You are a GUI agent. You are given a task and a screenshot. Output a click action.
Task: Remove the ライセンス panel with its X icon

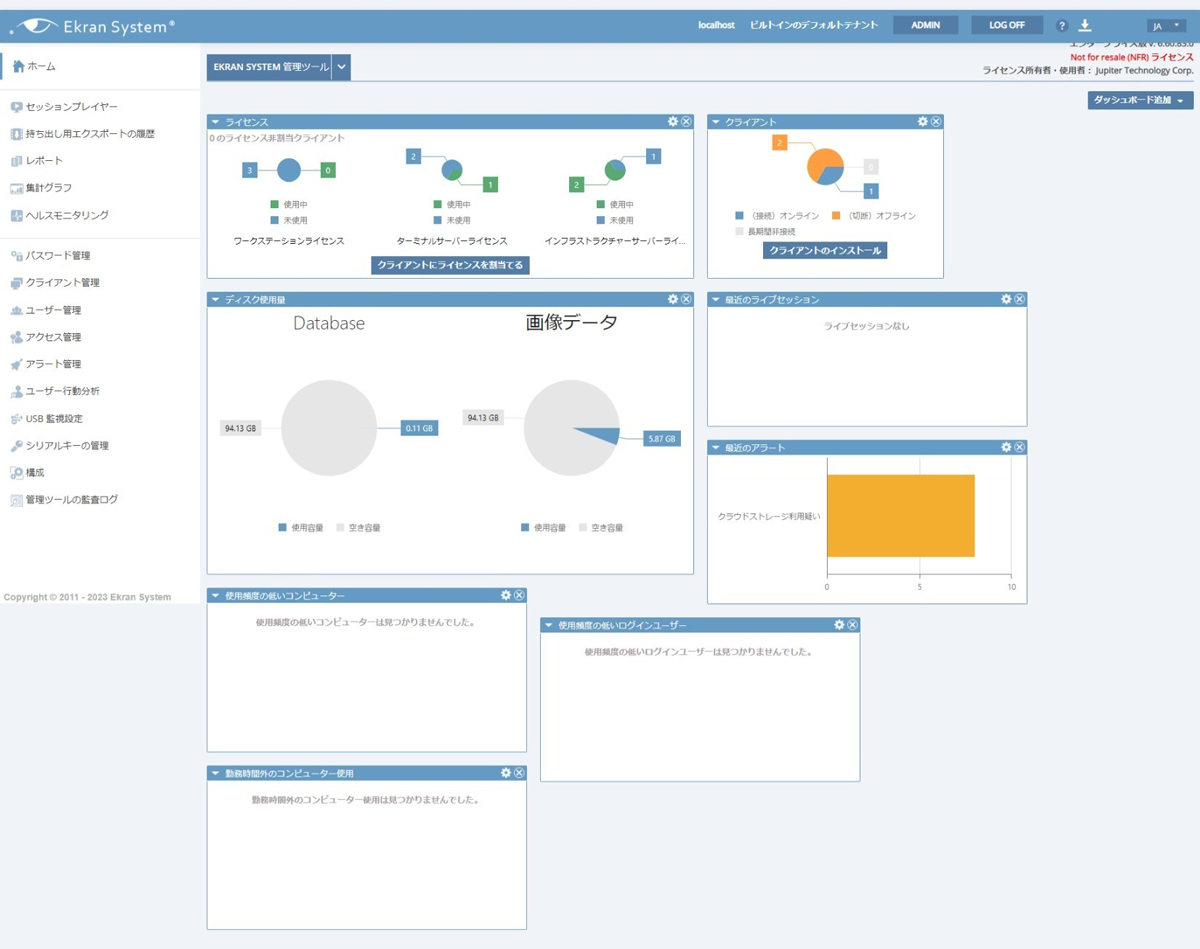click(686, 122)
